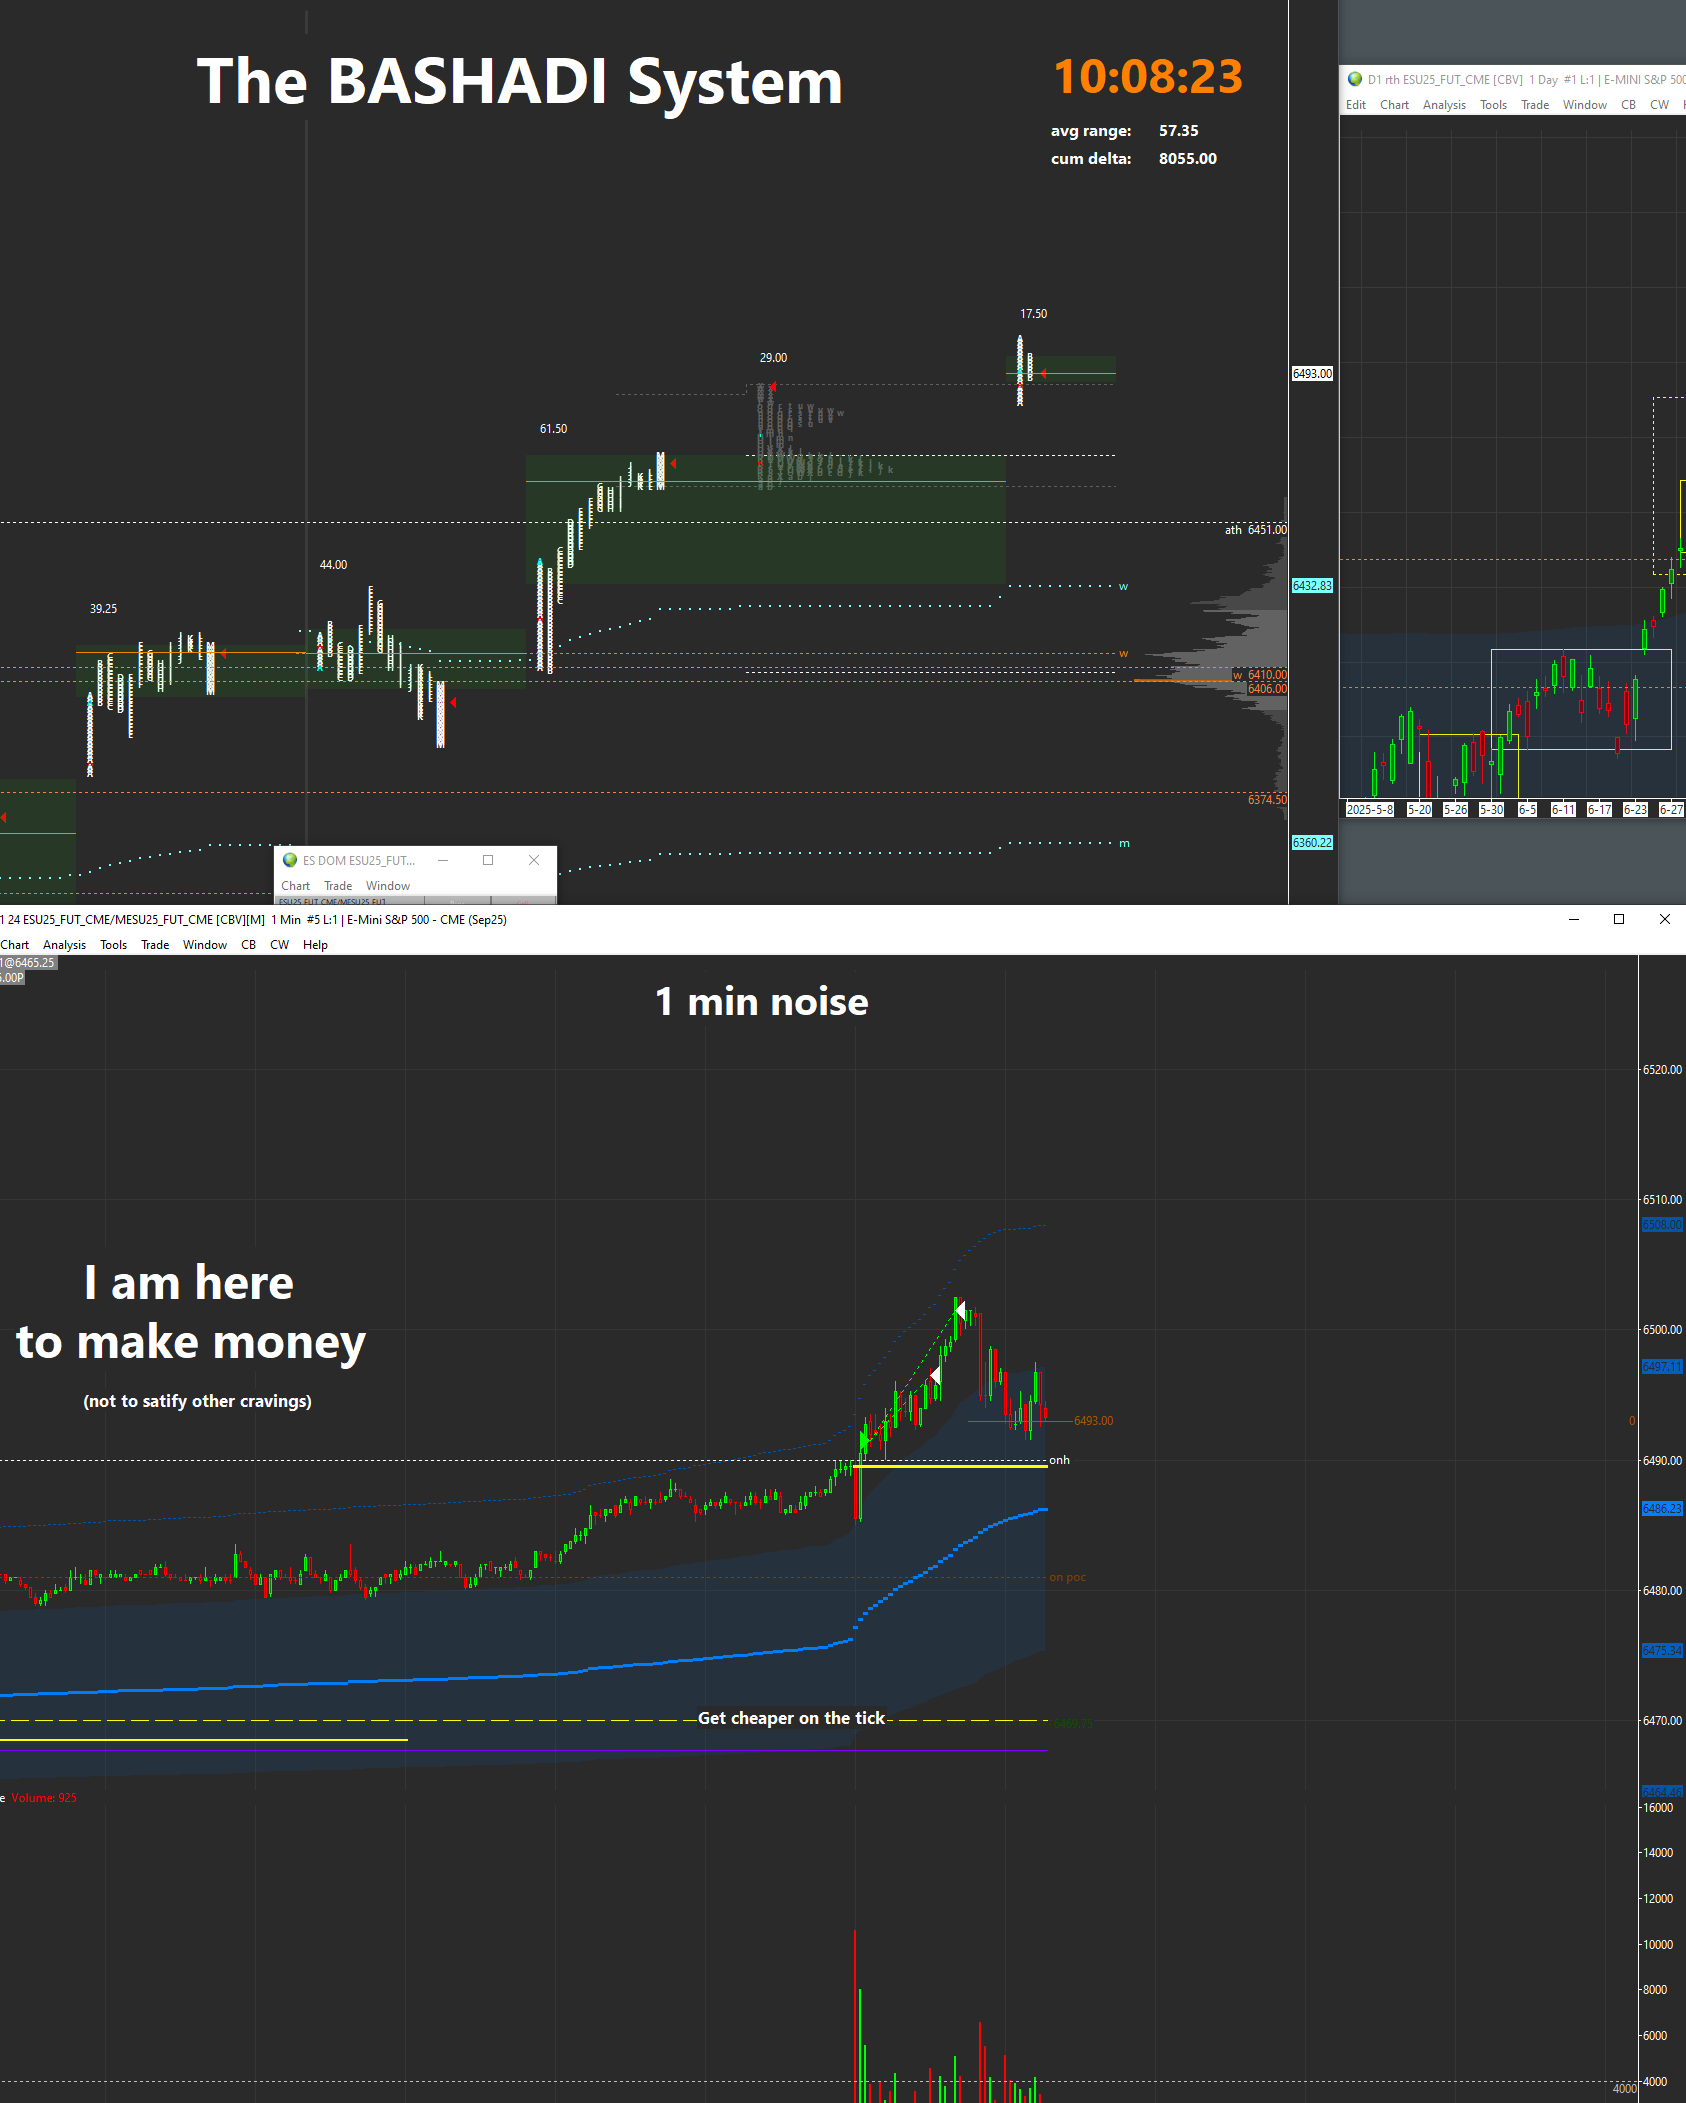Open Chart menu in the 1 Min window
Screen dimensions: 1686x2103
(x=15, y=945)
